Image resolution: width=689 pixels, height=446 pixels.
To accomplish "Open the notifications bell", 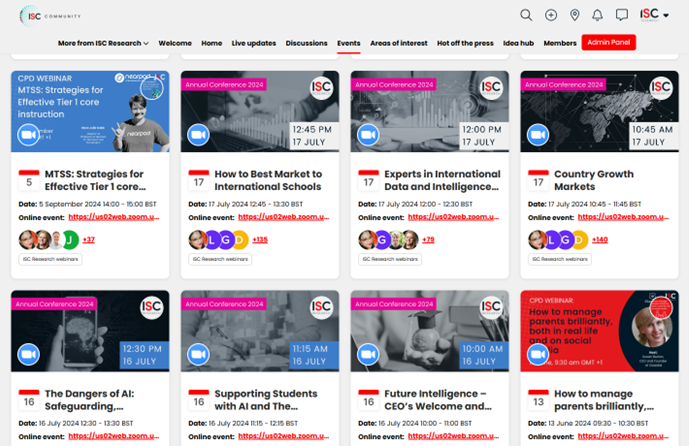I will pos(598,15).
